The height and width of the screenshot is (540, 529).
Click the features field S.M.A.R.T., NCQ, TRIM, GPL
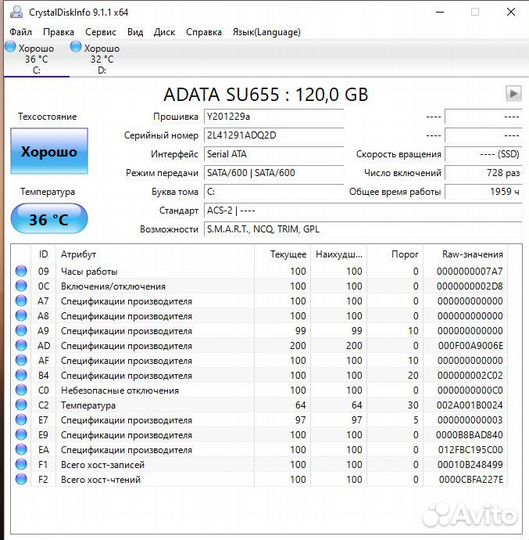point(363,229)
